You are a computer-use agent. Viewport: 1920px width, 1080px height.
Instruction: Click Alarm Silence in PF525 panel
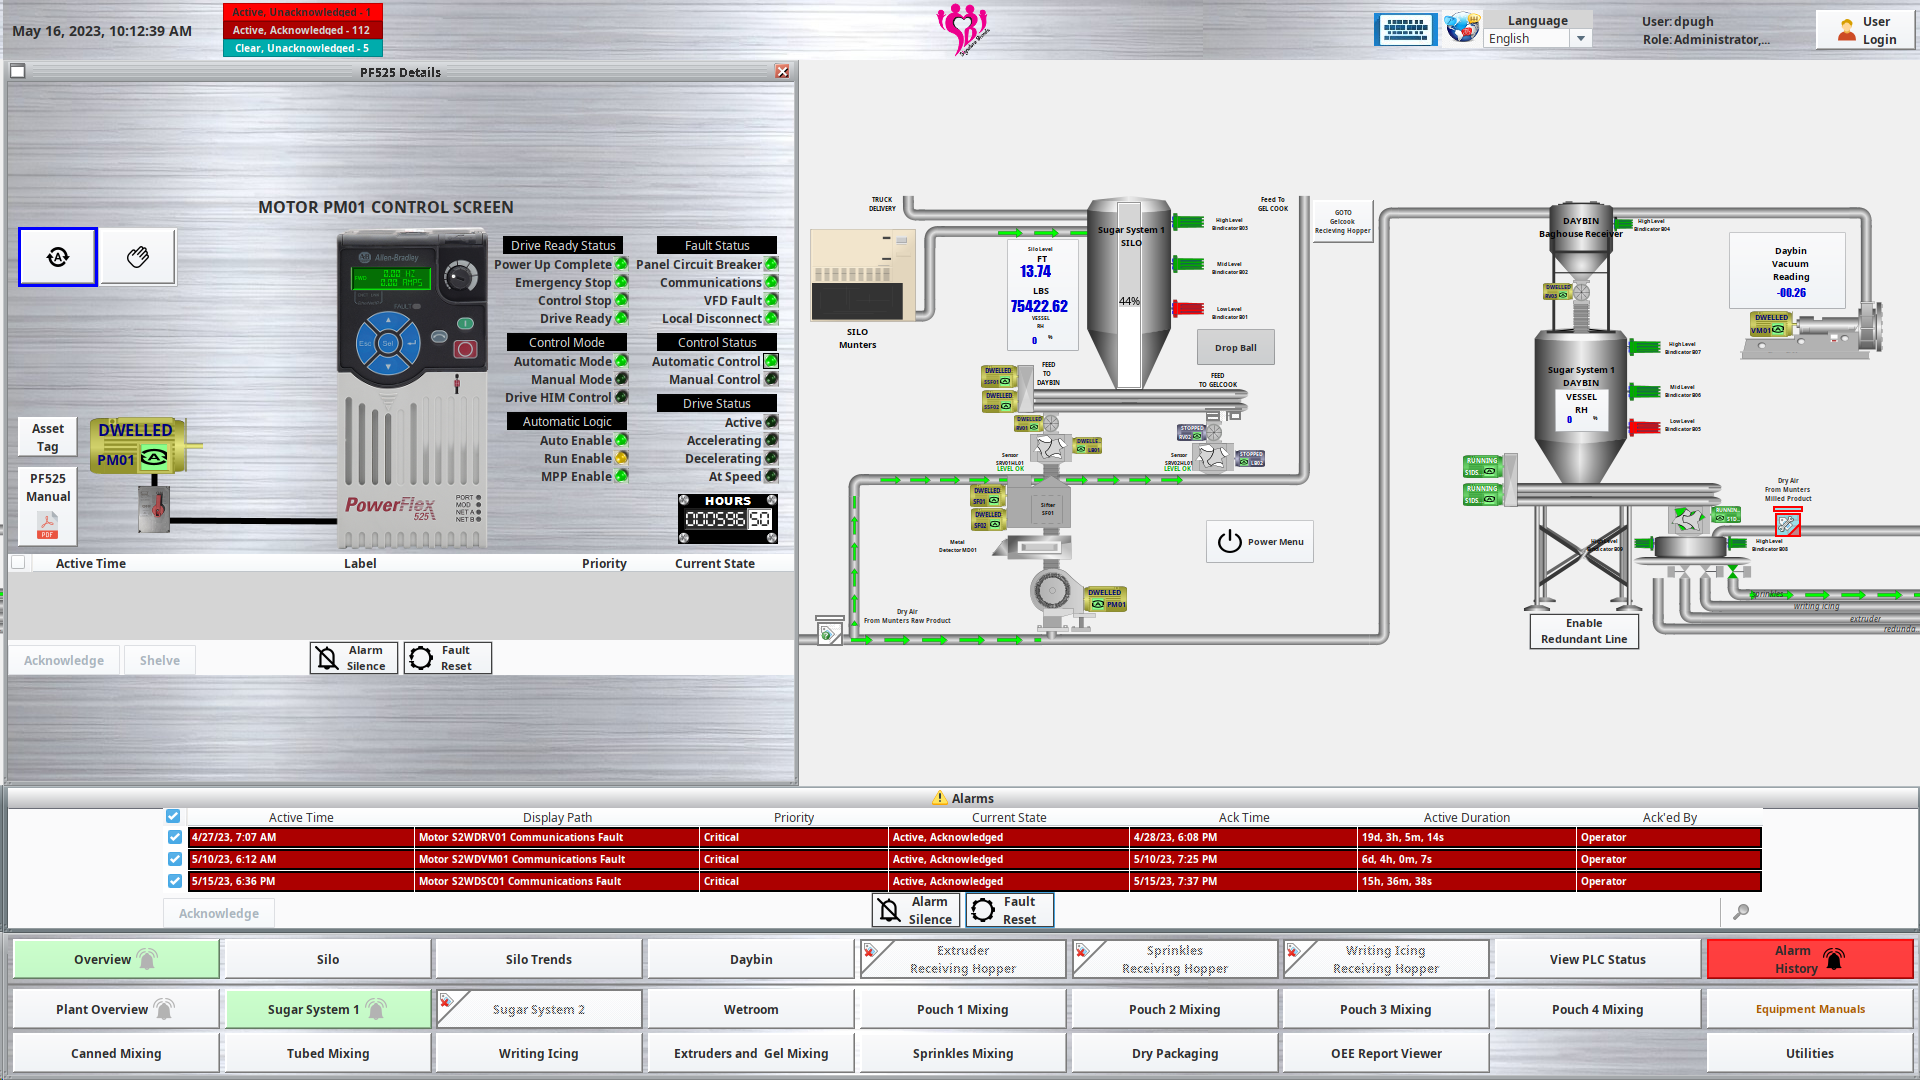353,658
